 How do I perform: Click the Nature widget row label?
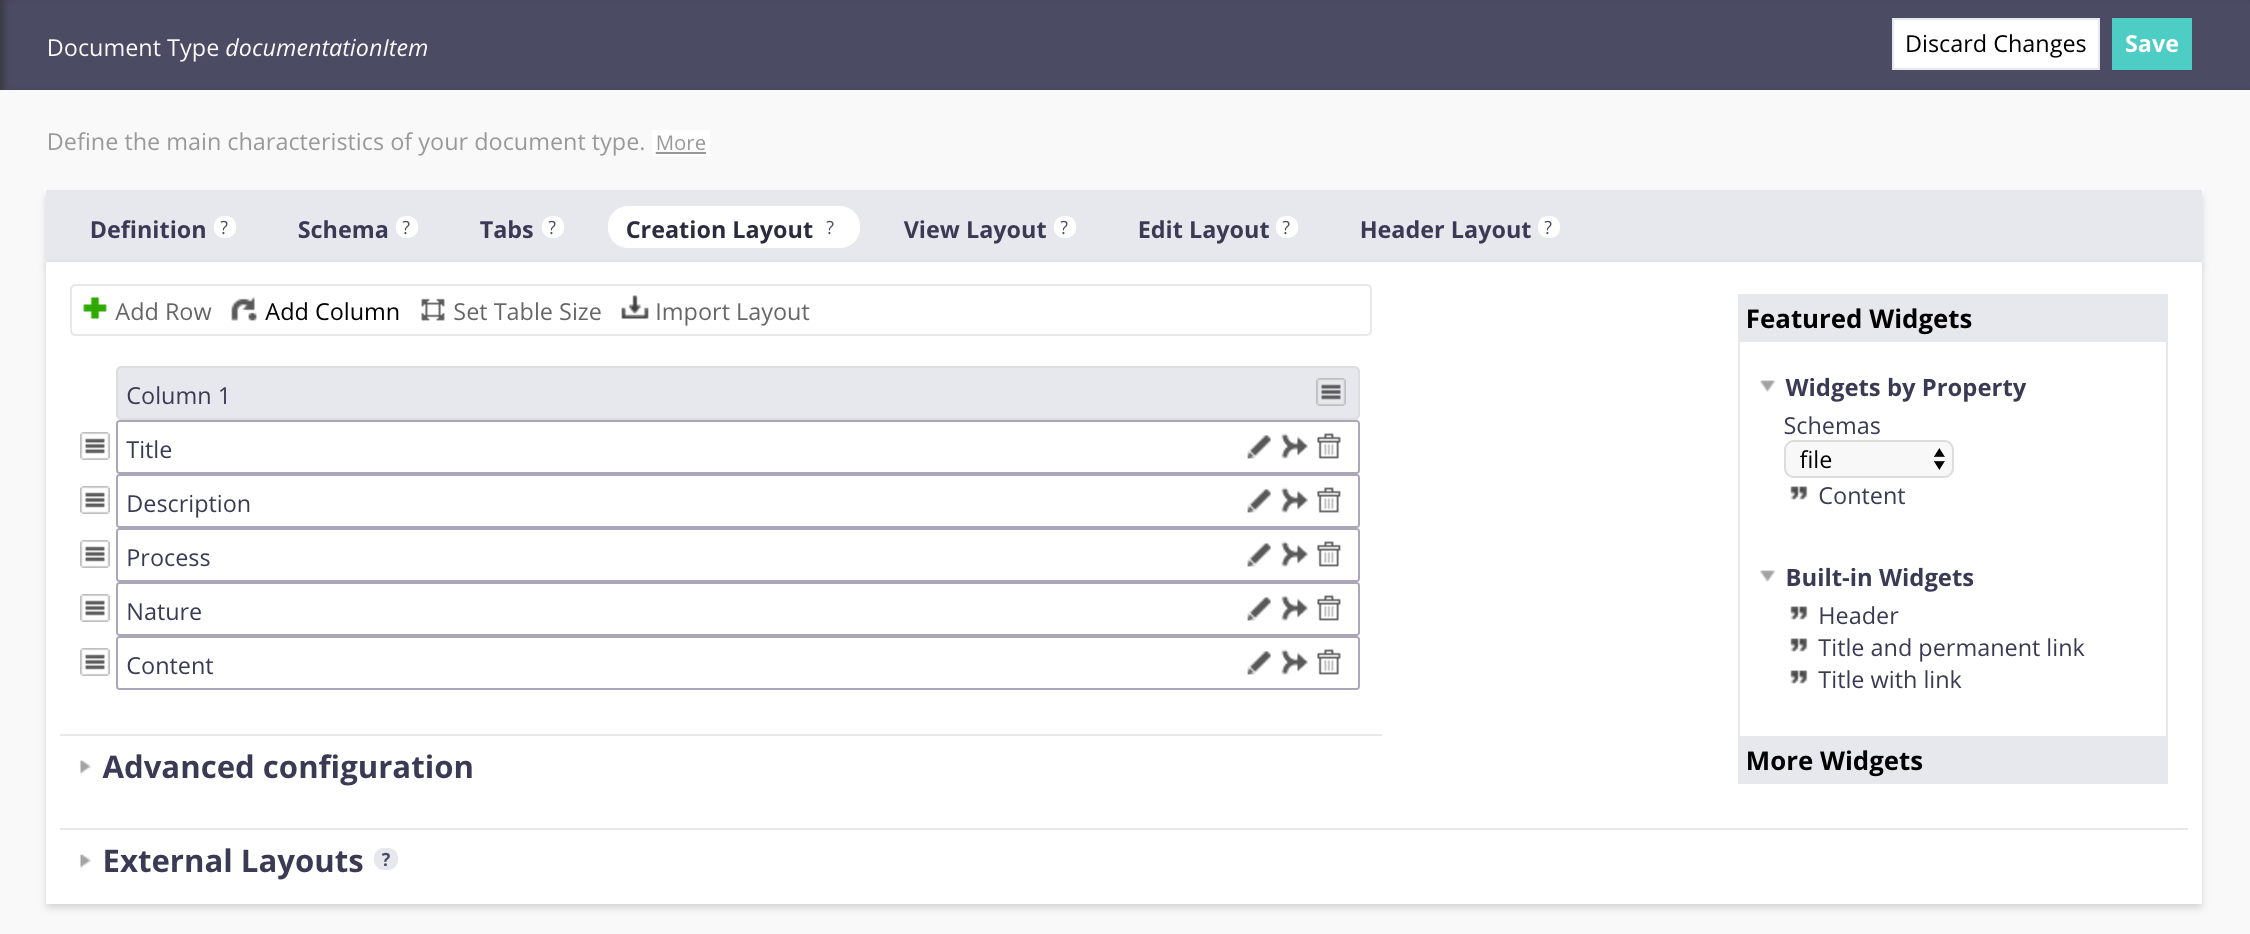164,611
